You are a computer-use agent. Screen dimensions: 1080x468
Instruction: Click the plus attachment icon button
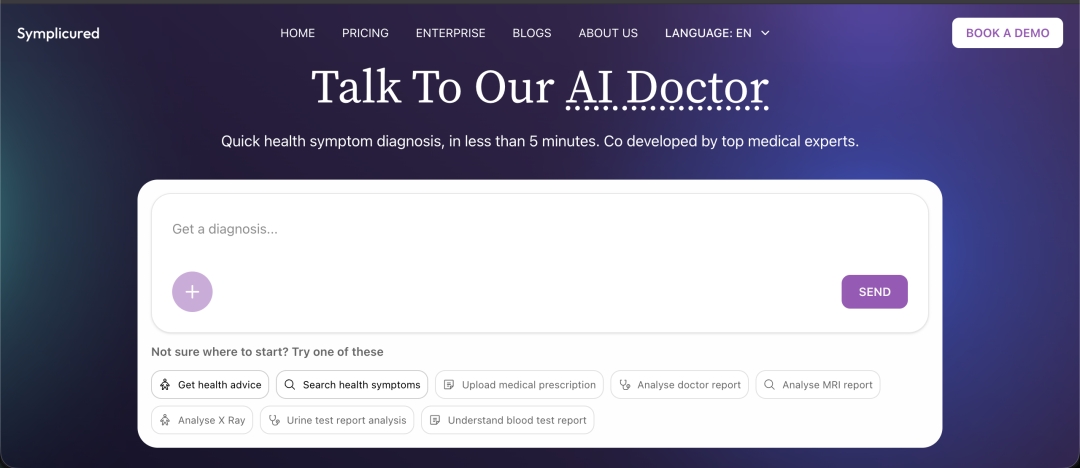pyautogui.click(x=192, y=292)
